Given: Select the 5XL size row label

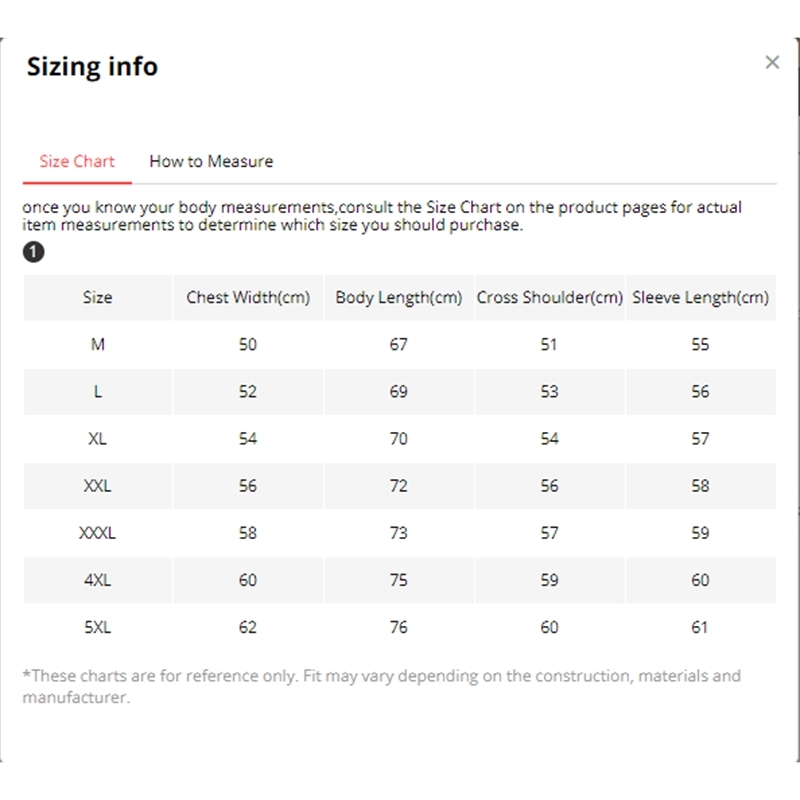Looking at the screenshot, I should pos(97,627).
